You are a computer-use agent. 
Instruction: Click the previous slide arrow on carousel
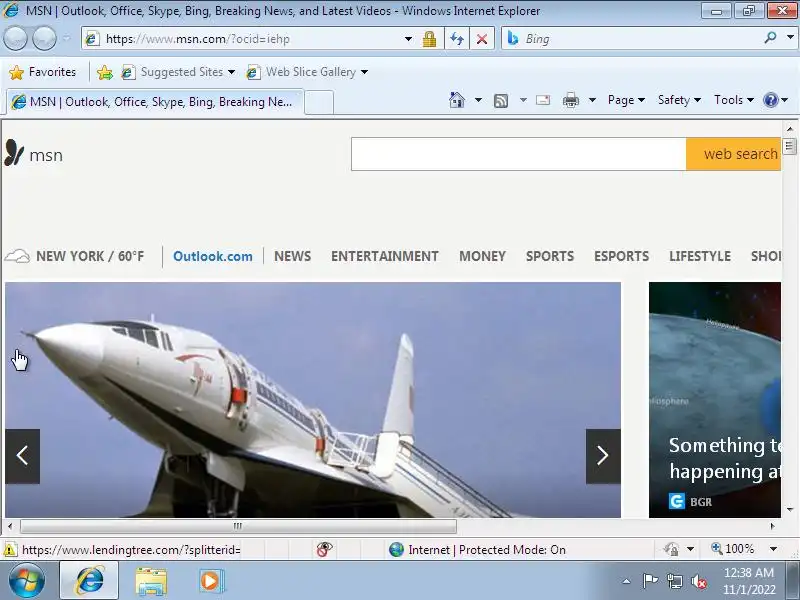pyautogui.click(x=22, y=456)
